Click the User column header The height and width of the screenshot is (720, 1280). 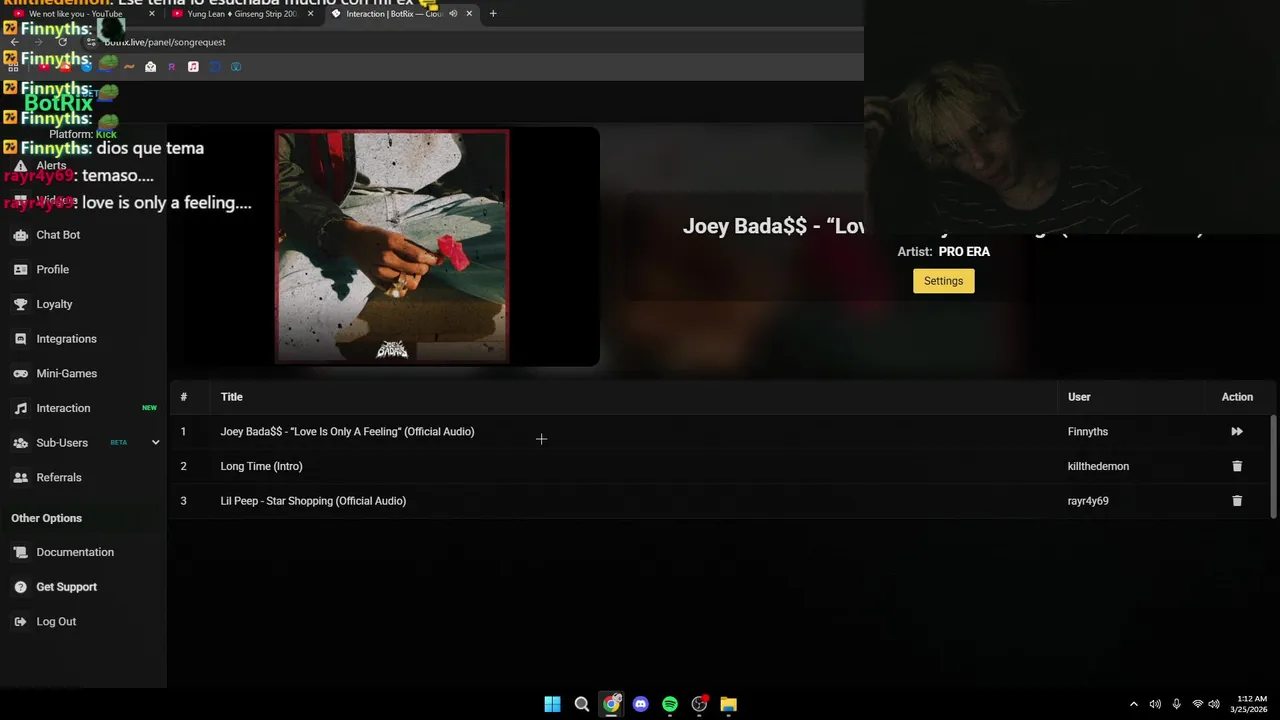click(x=1079, y=397)
